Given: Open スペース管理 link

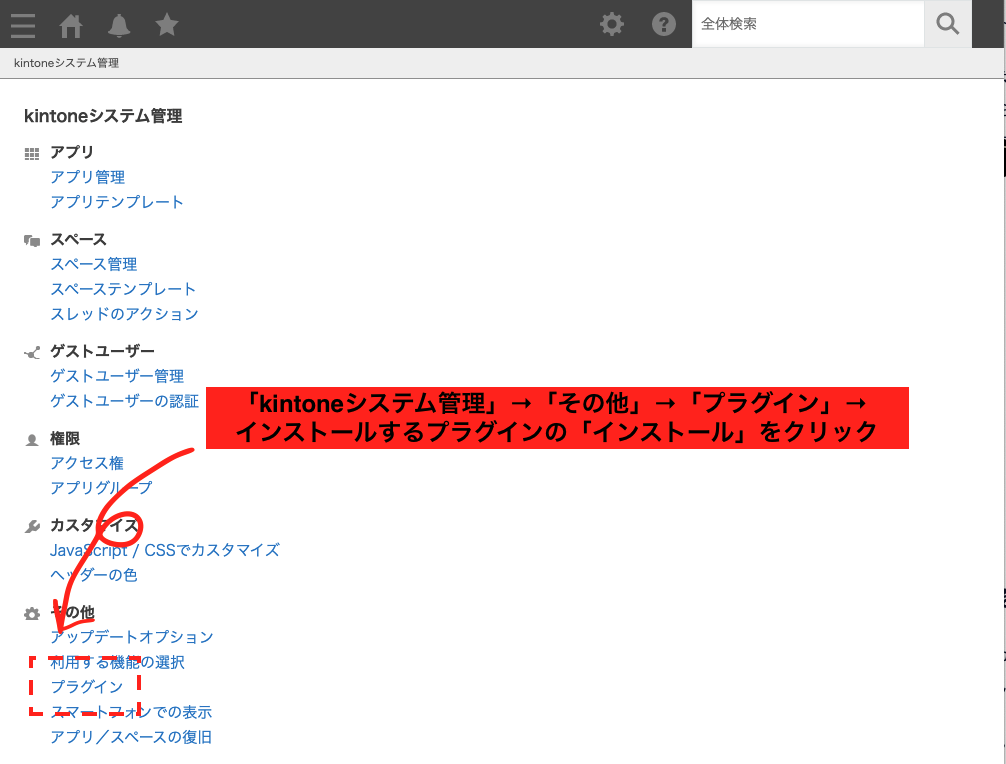Looking at the screenshot, I should tap(94, 264).
